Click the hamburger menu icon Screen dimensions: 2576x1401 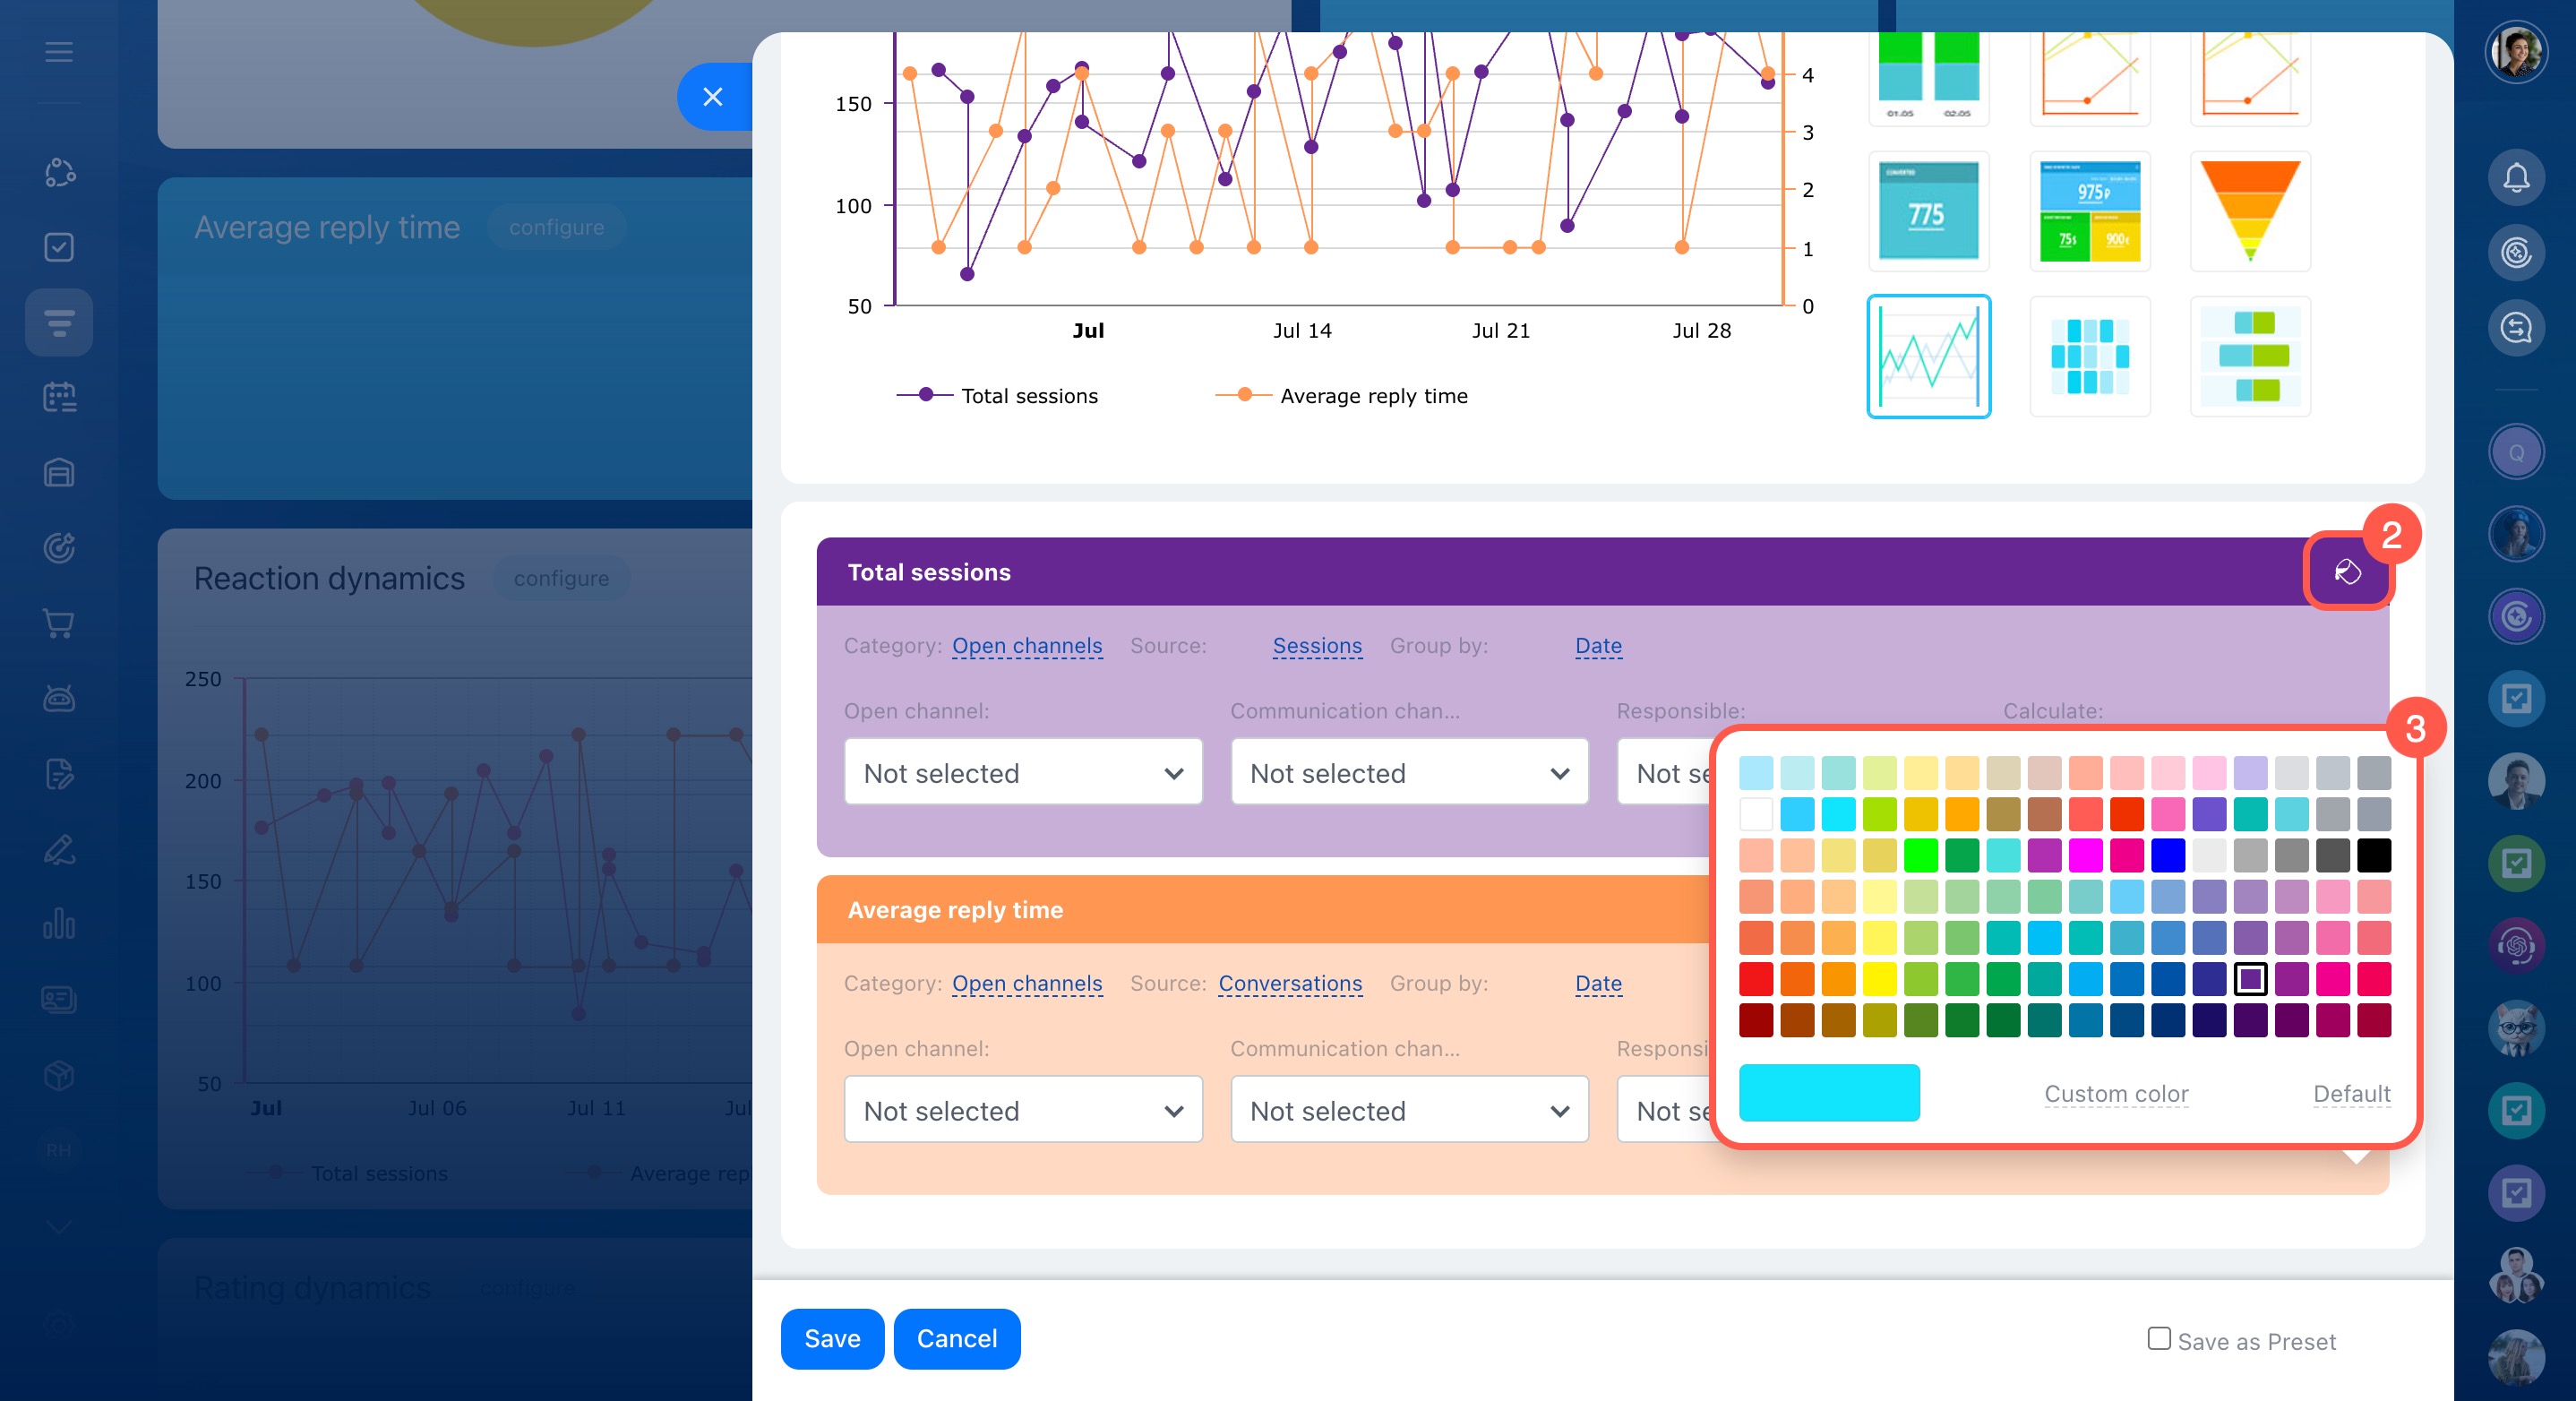pyautogui.click(x=59, y=52)
